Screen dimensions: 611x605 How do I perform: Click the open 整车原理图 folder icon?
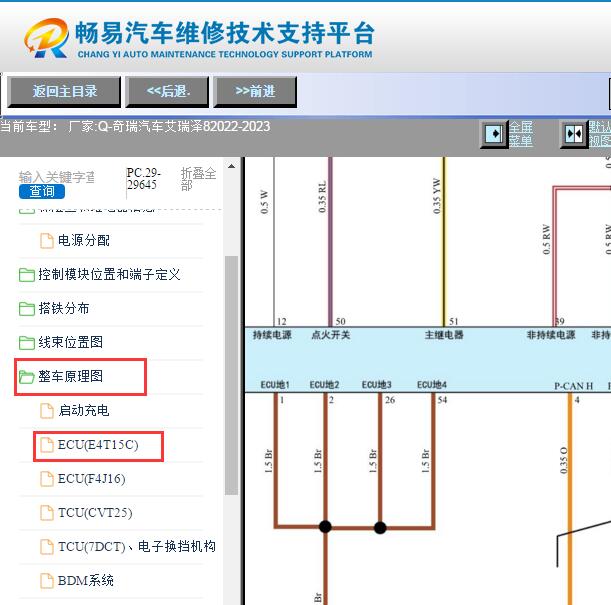26,377
